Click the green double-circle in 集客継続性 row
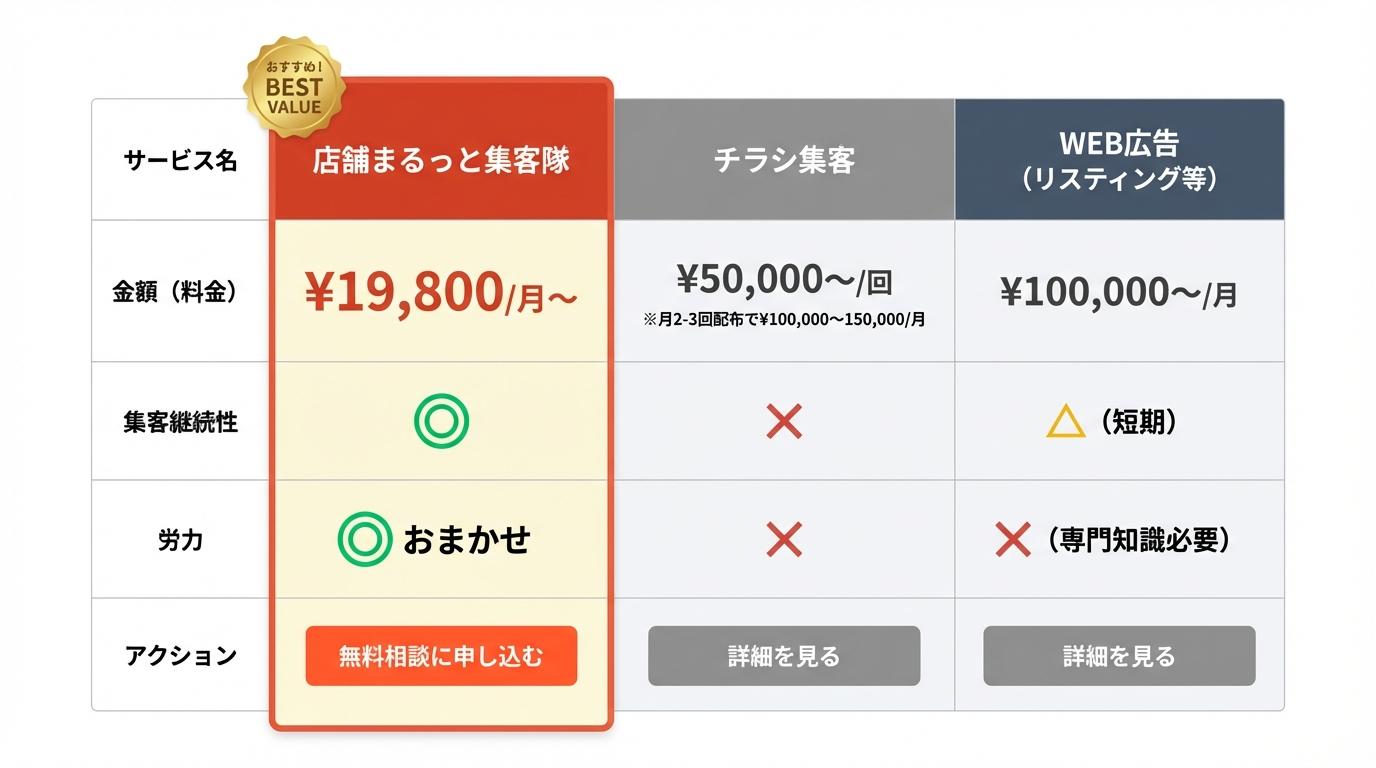The width and height of the screenshot is (1376, 768). tap(441, 422)
